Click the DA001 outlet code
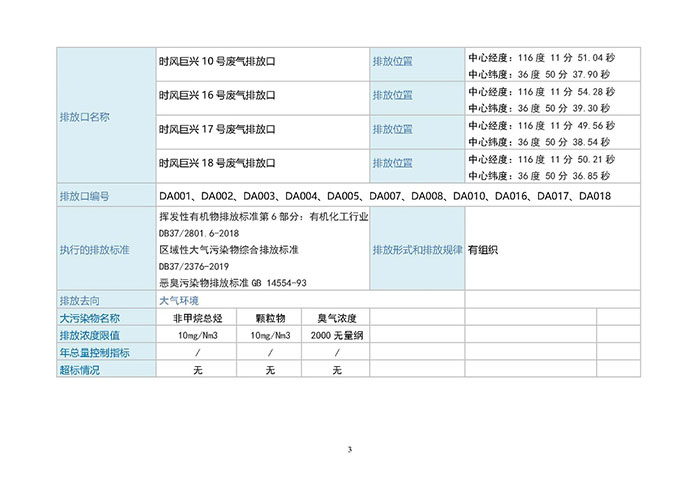Image resolution: width=700 pixels, height=495 pixels. click(175, 196)
